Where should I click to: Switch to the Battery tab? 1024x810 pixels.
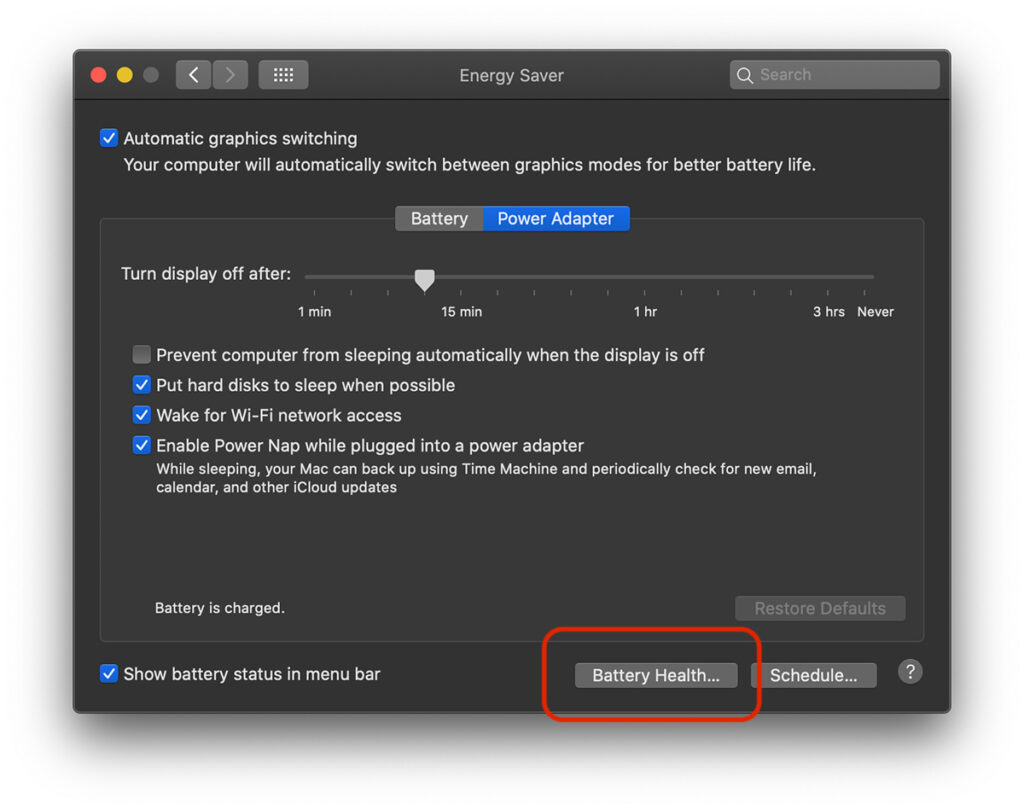[439, 218]
